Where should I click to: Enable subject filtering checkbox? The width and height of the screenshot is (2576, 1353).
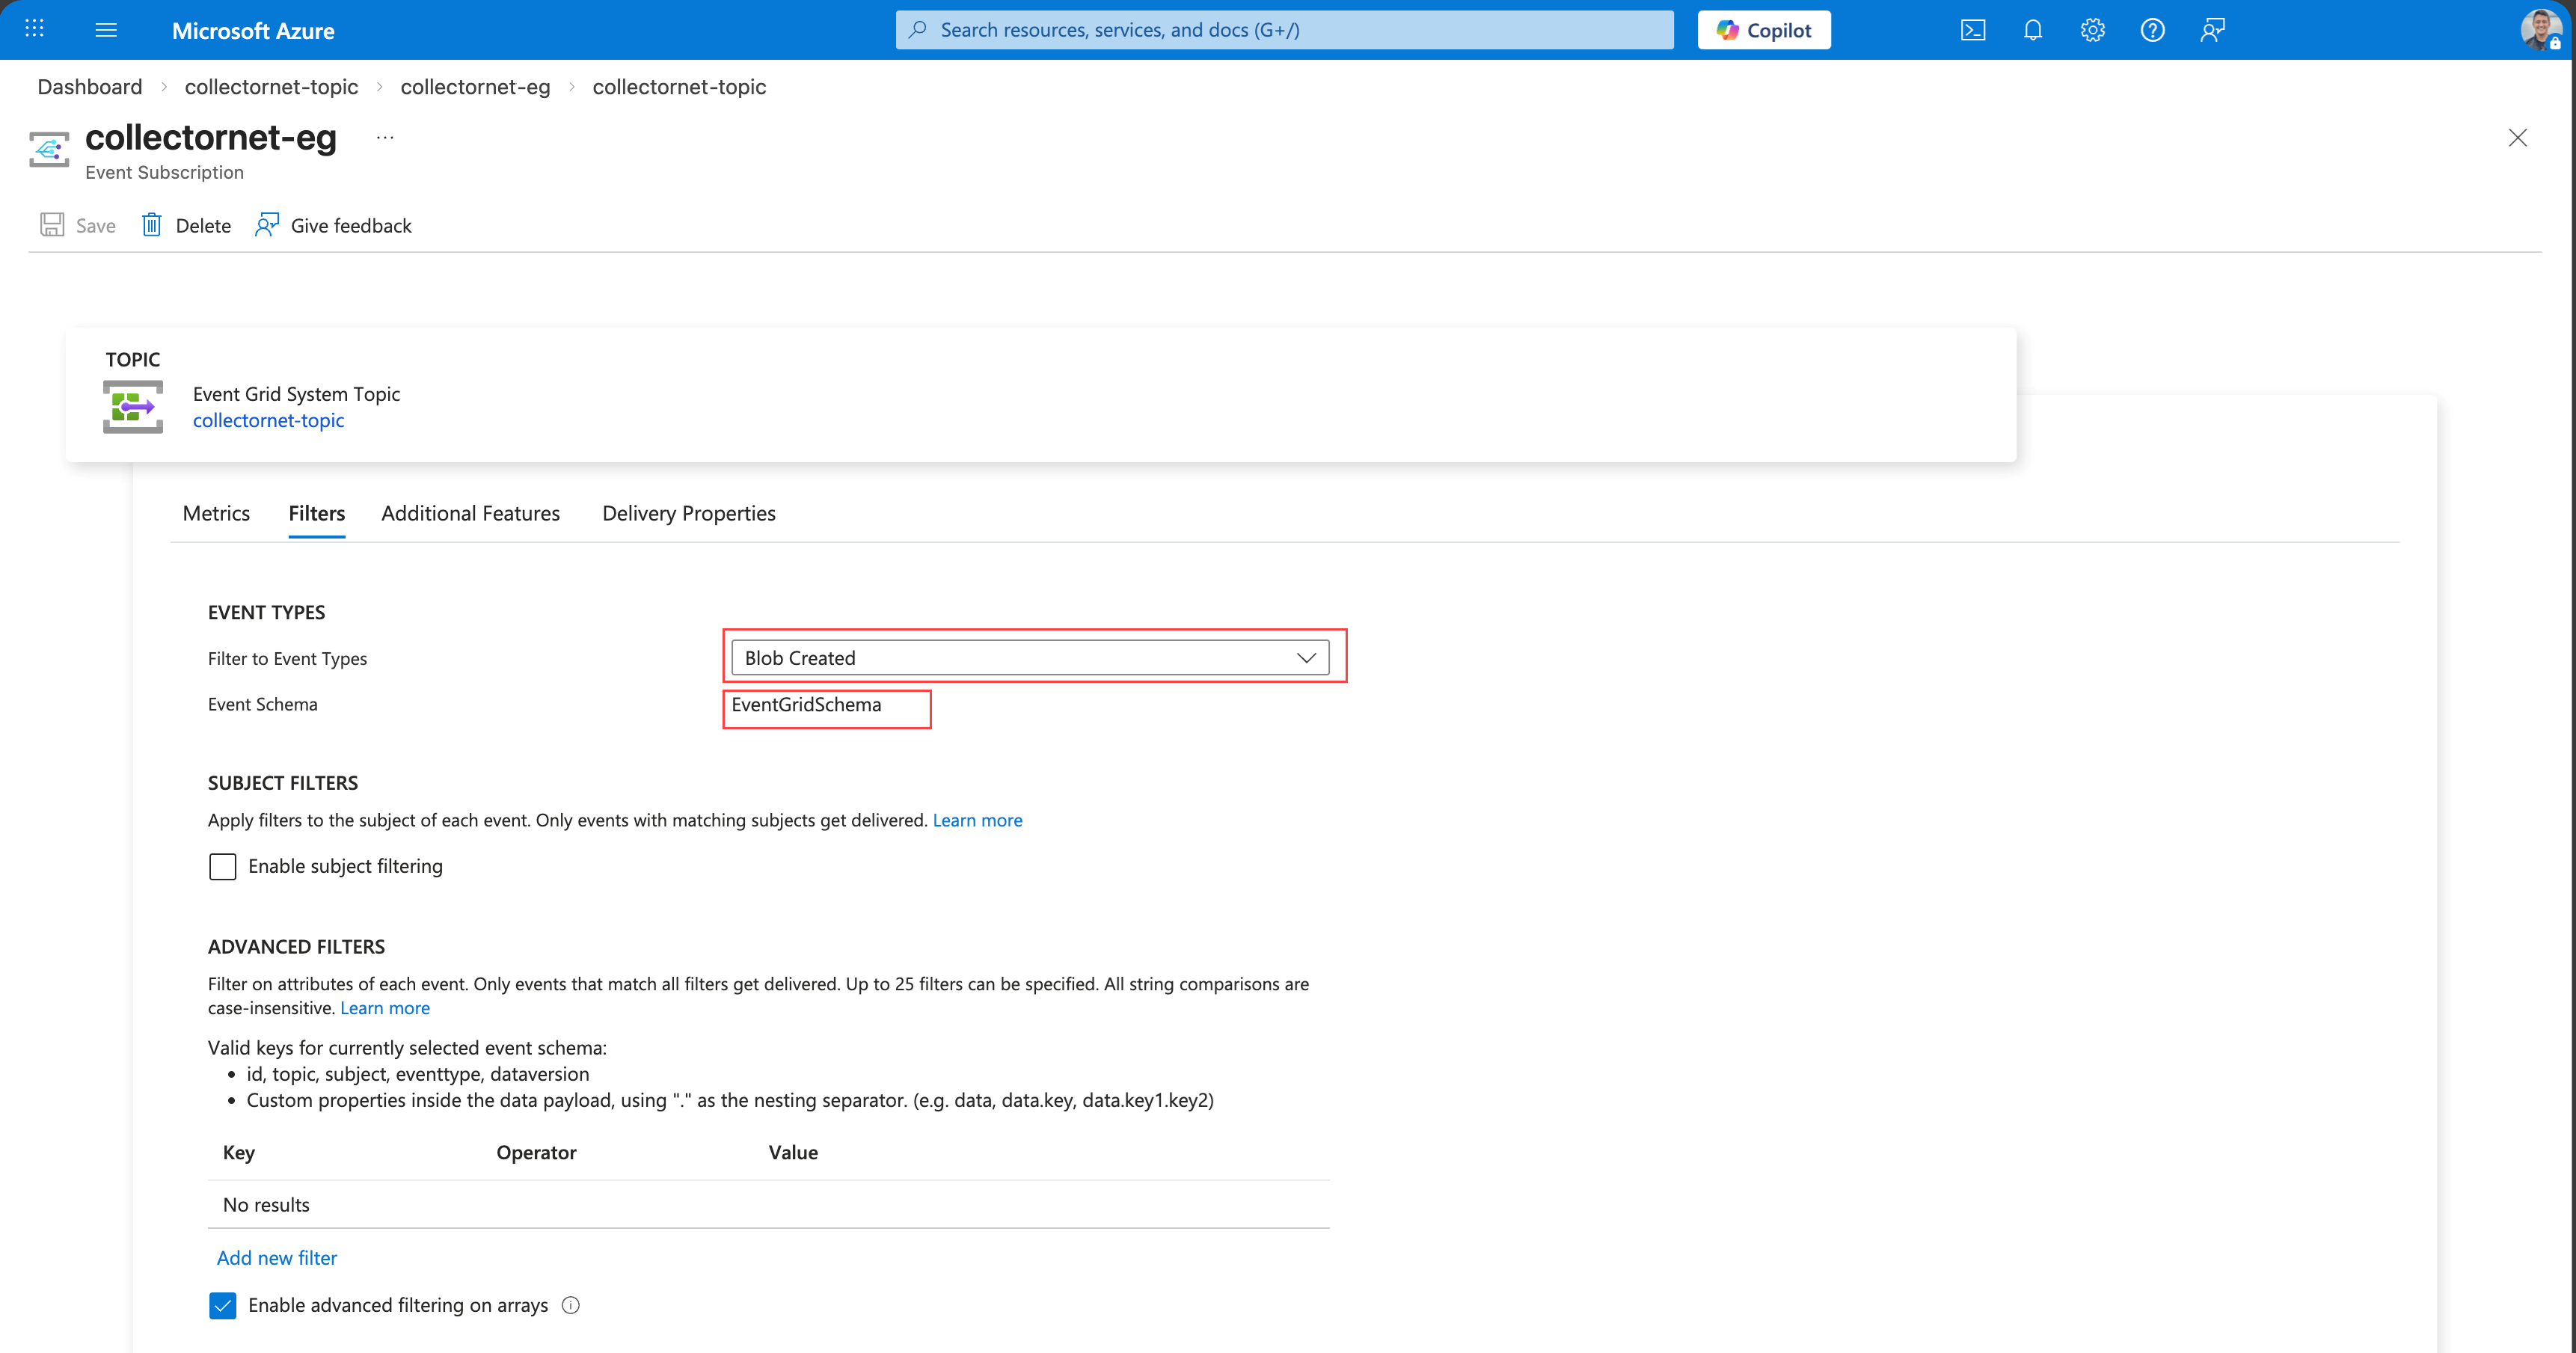[223, 866]
